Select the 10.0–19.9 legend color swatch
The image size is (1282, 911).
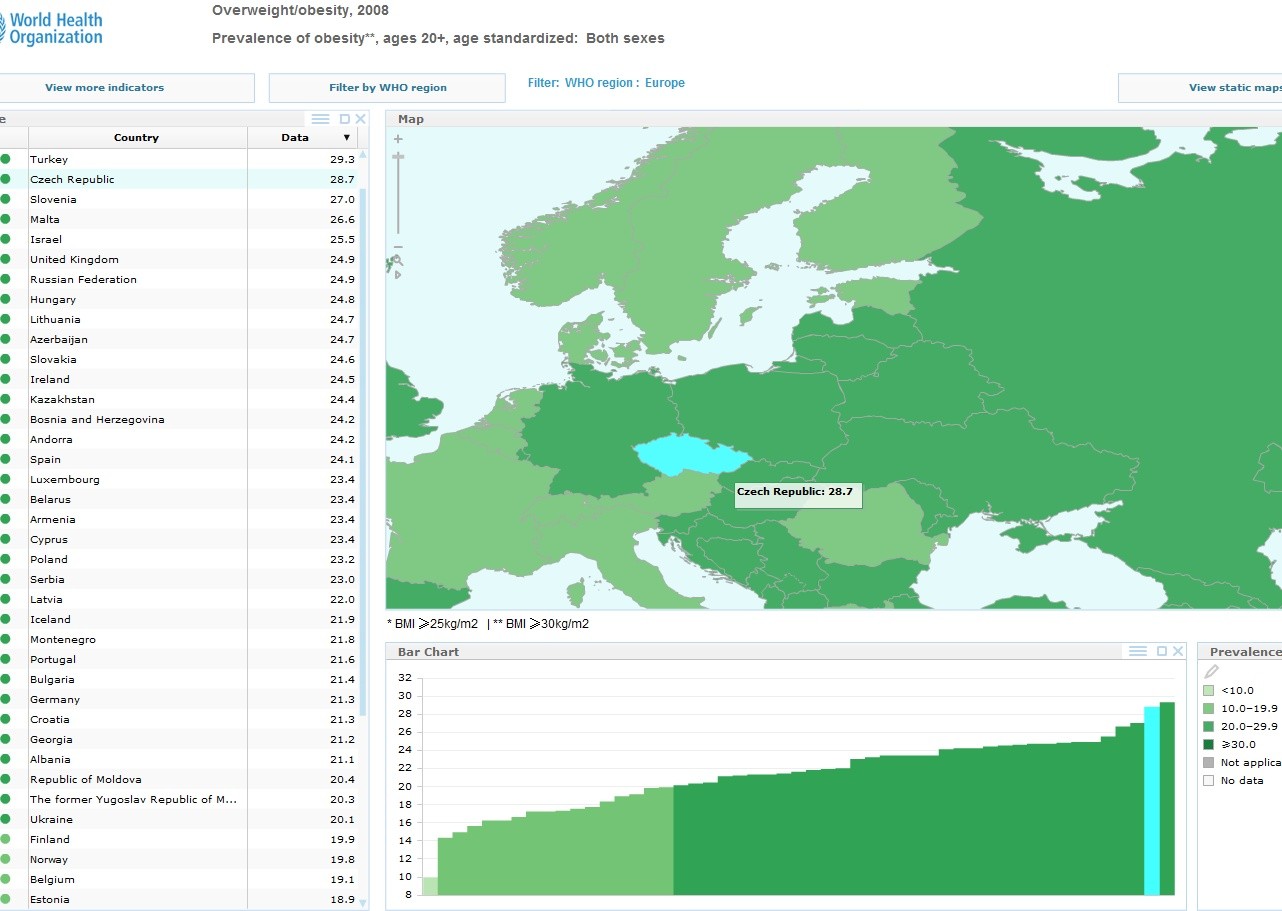click(1208, 709)
